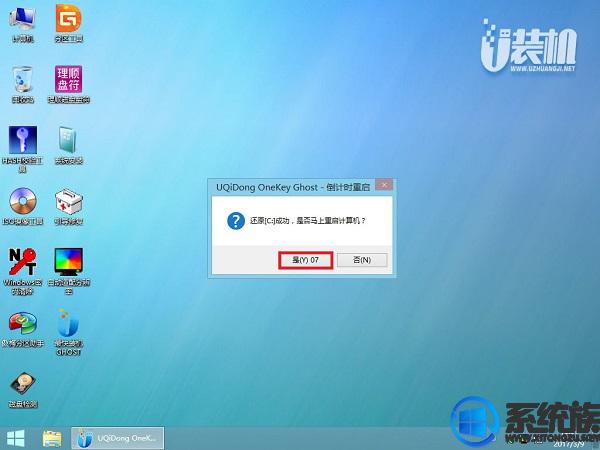The height and width of the screenshot is (450, 600).
Task: Open the magenta 理顺盘符 drive-letter tool
Action: pyautogui.click(x=68, y=84)
